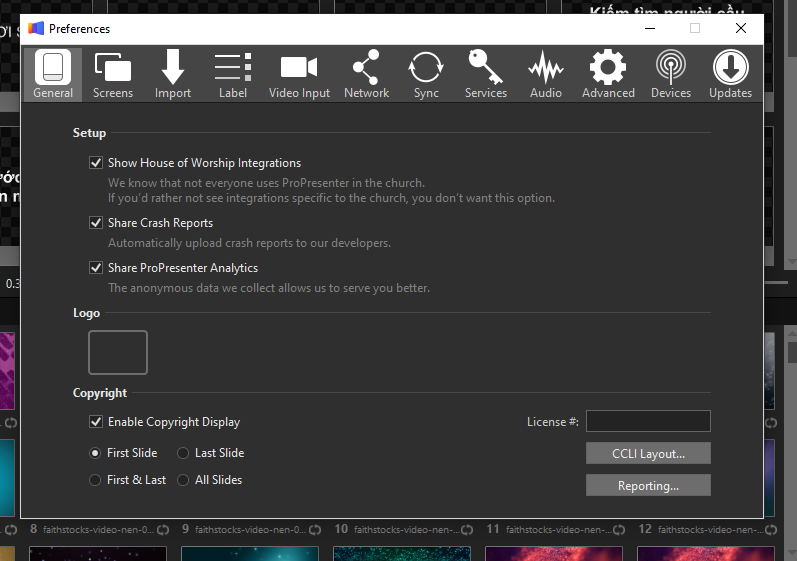Open the Reporting dialog
This screenshot has height=561, width=797.
[x=648, y=485]
